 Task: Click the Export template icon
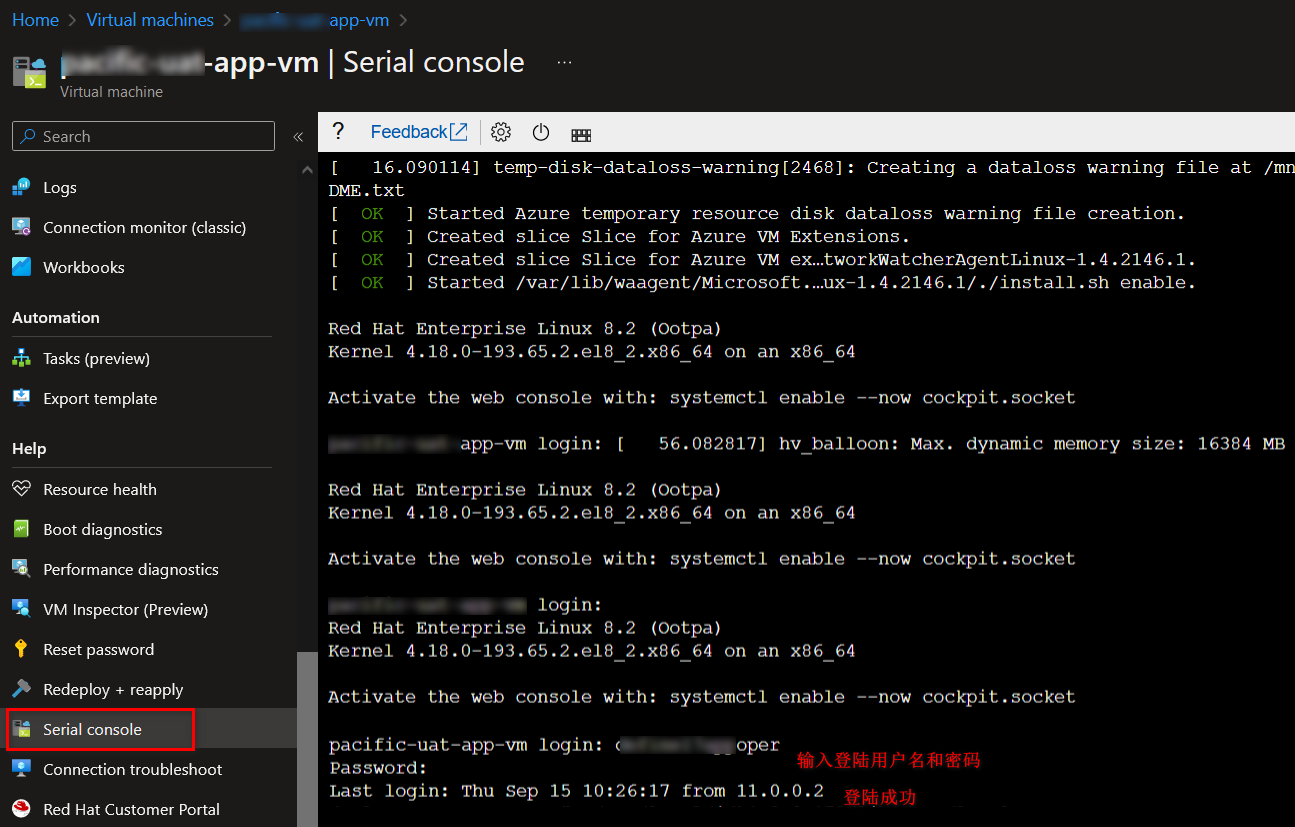tap(21, 398)
